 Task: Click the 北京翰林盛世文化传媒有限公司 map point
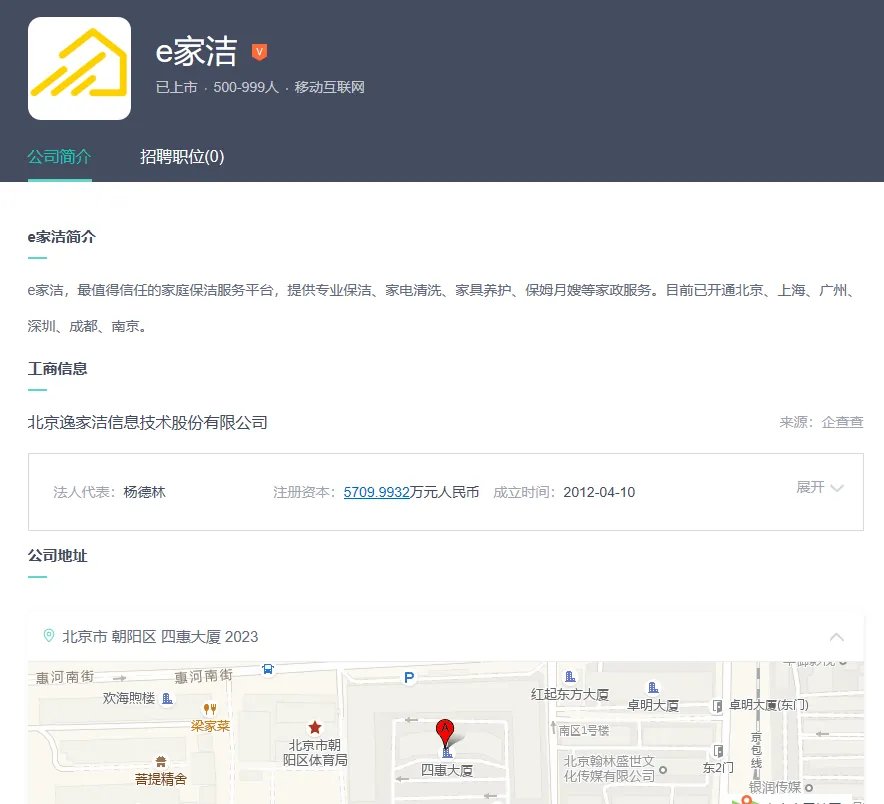[x=663, y=770]
